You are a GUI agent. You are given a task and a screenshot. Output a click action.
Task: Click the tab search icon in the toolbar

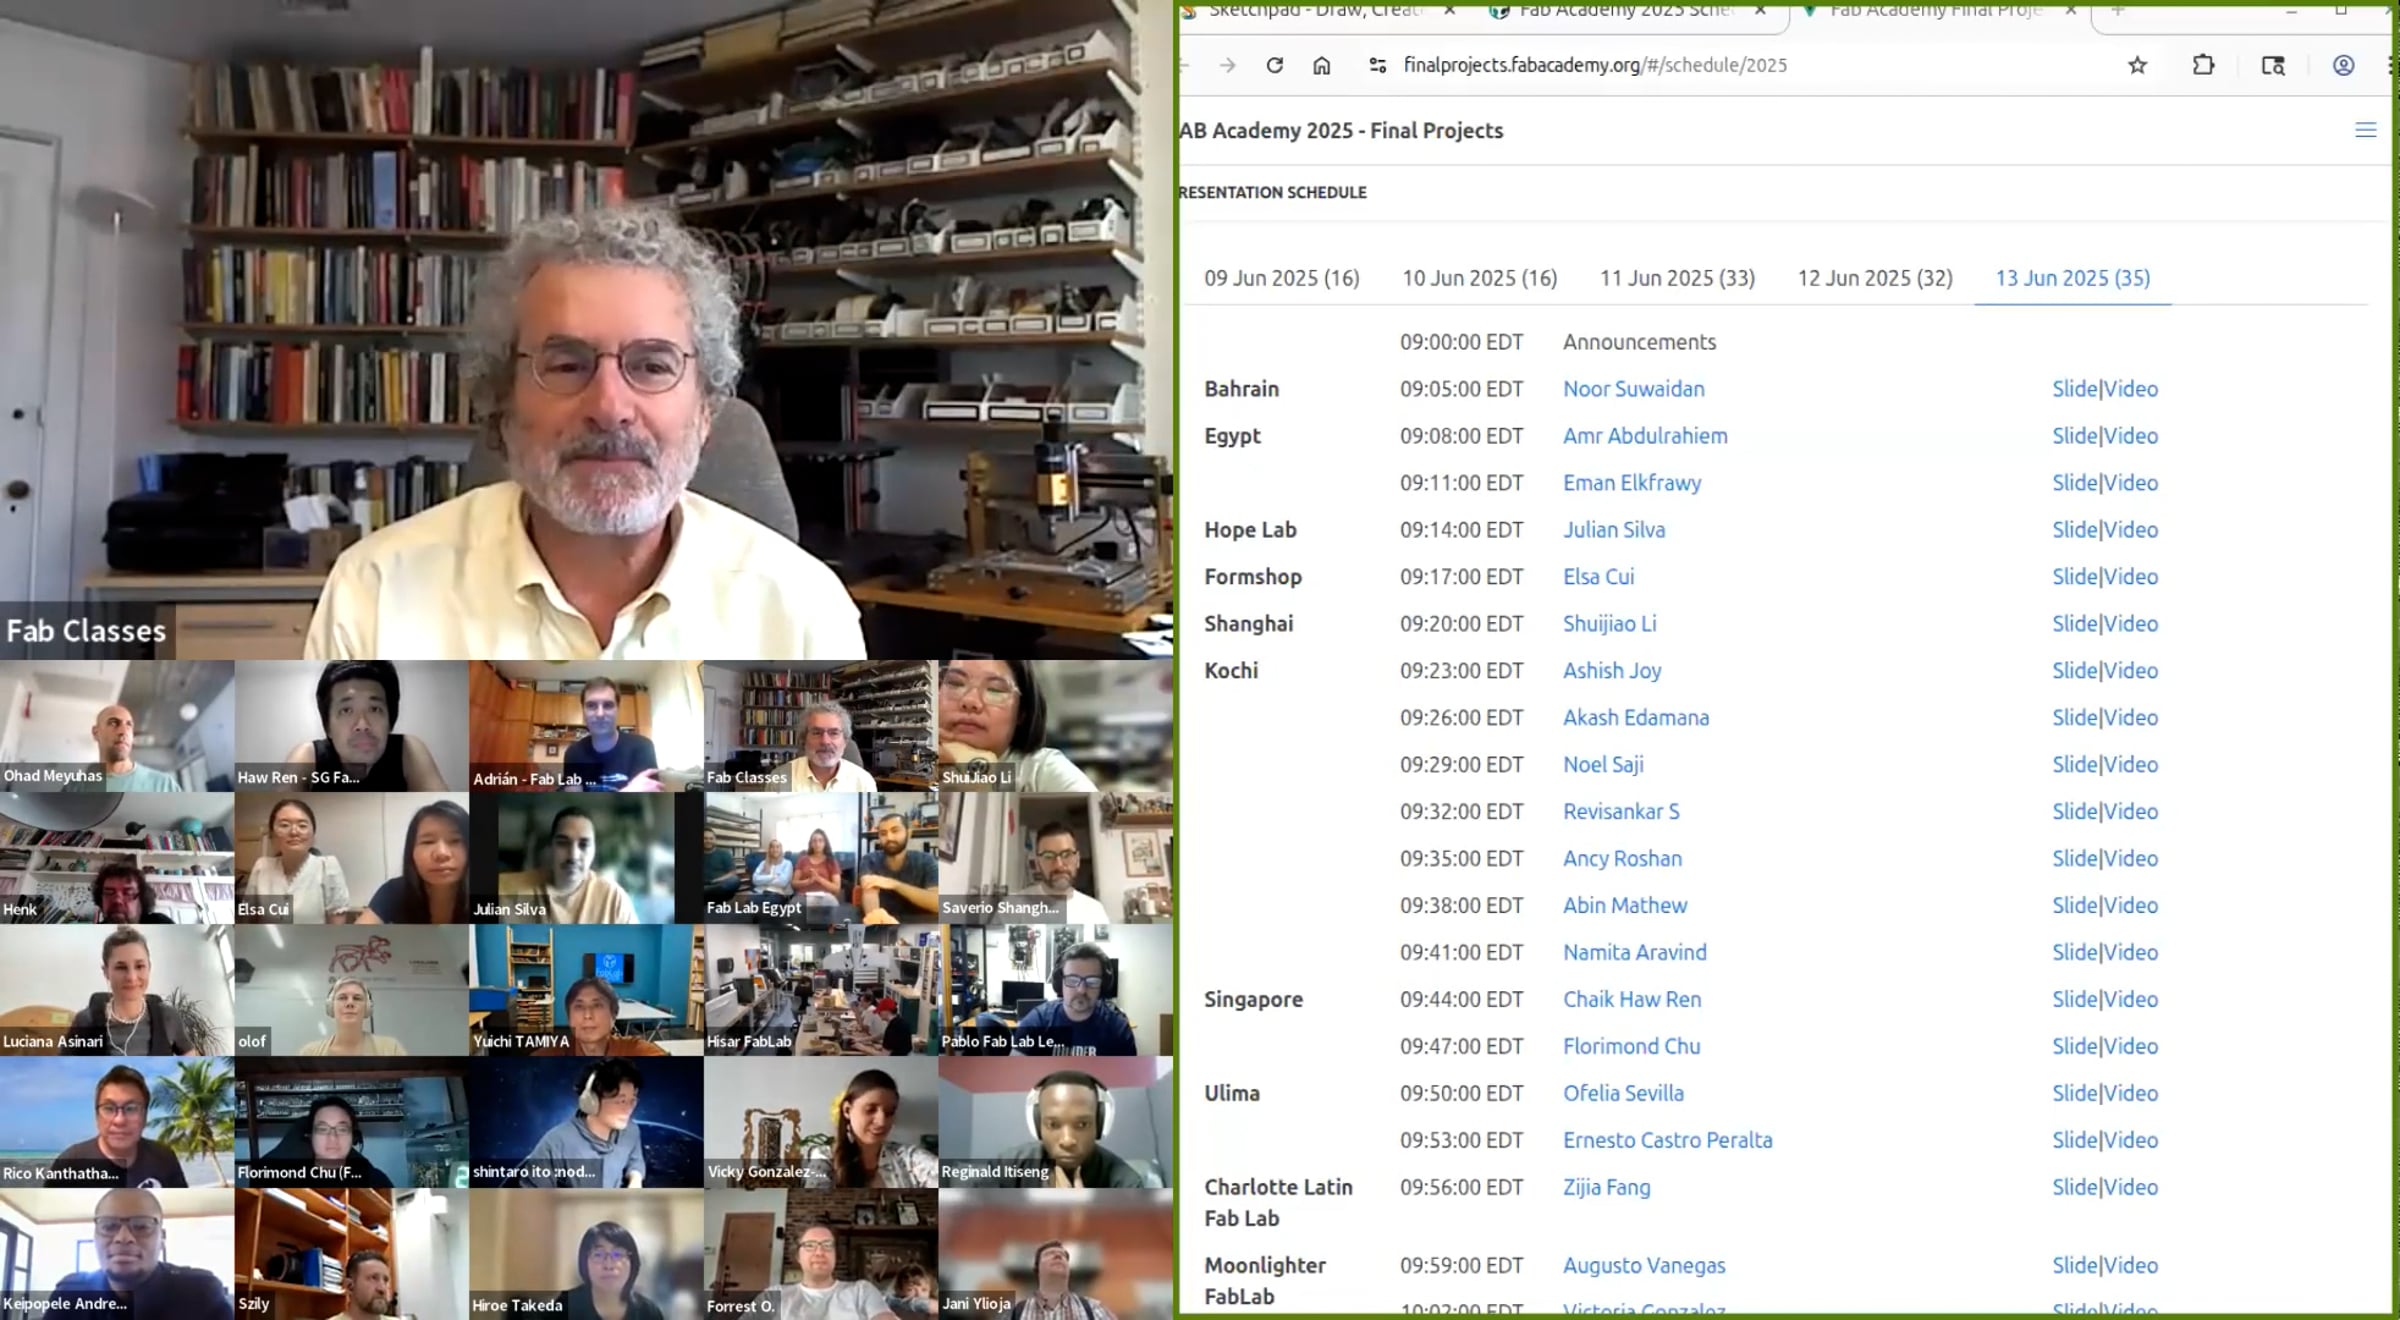click(2272, 65)
